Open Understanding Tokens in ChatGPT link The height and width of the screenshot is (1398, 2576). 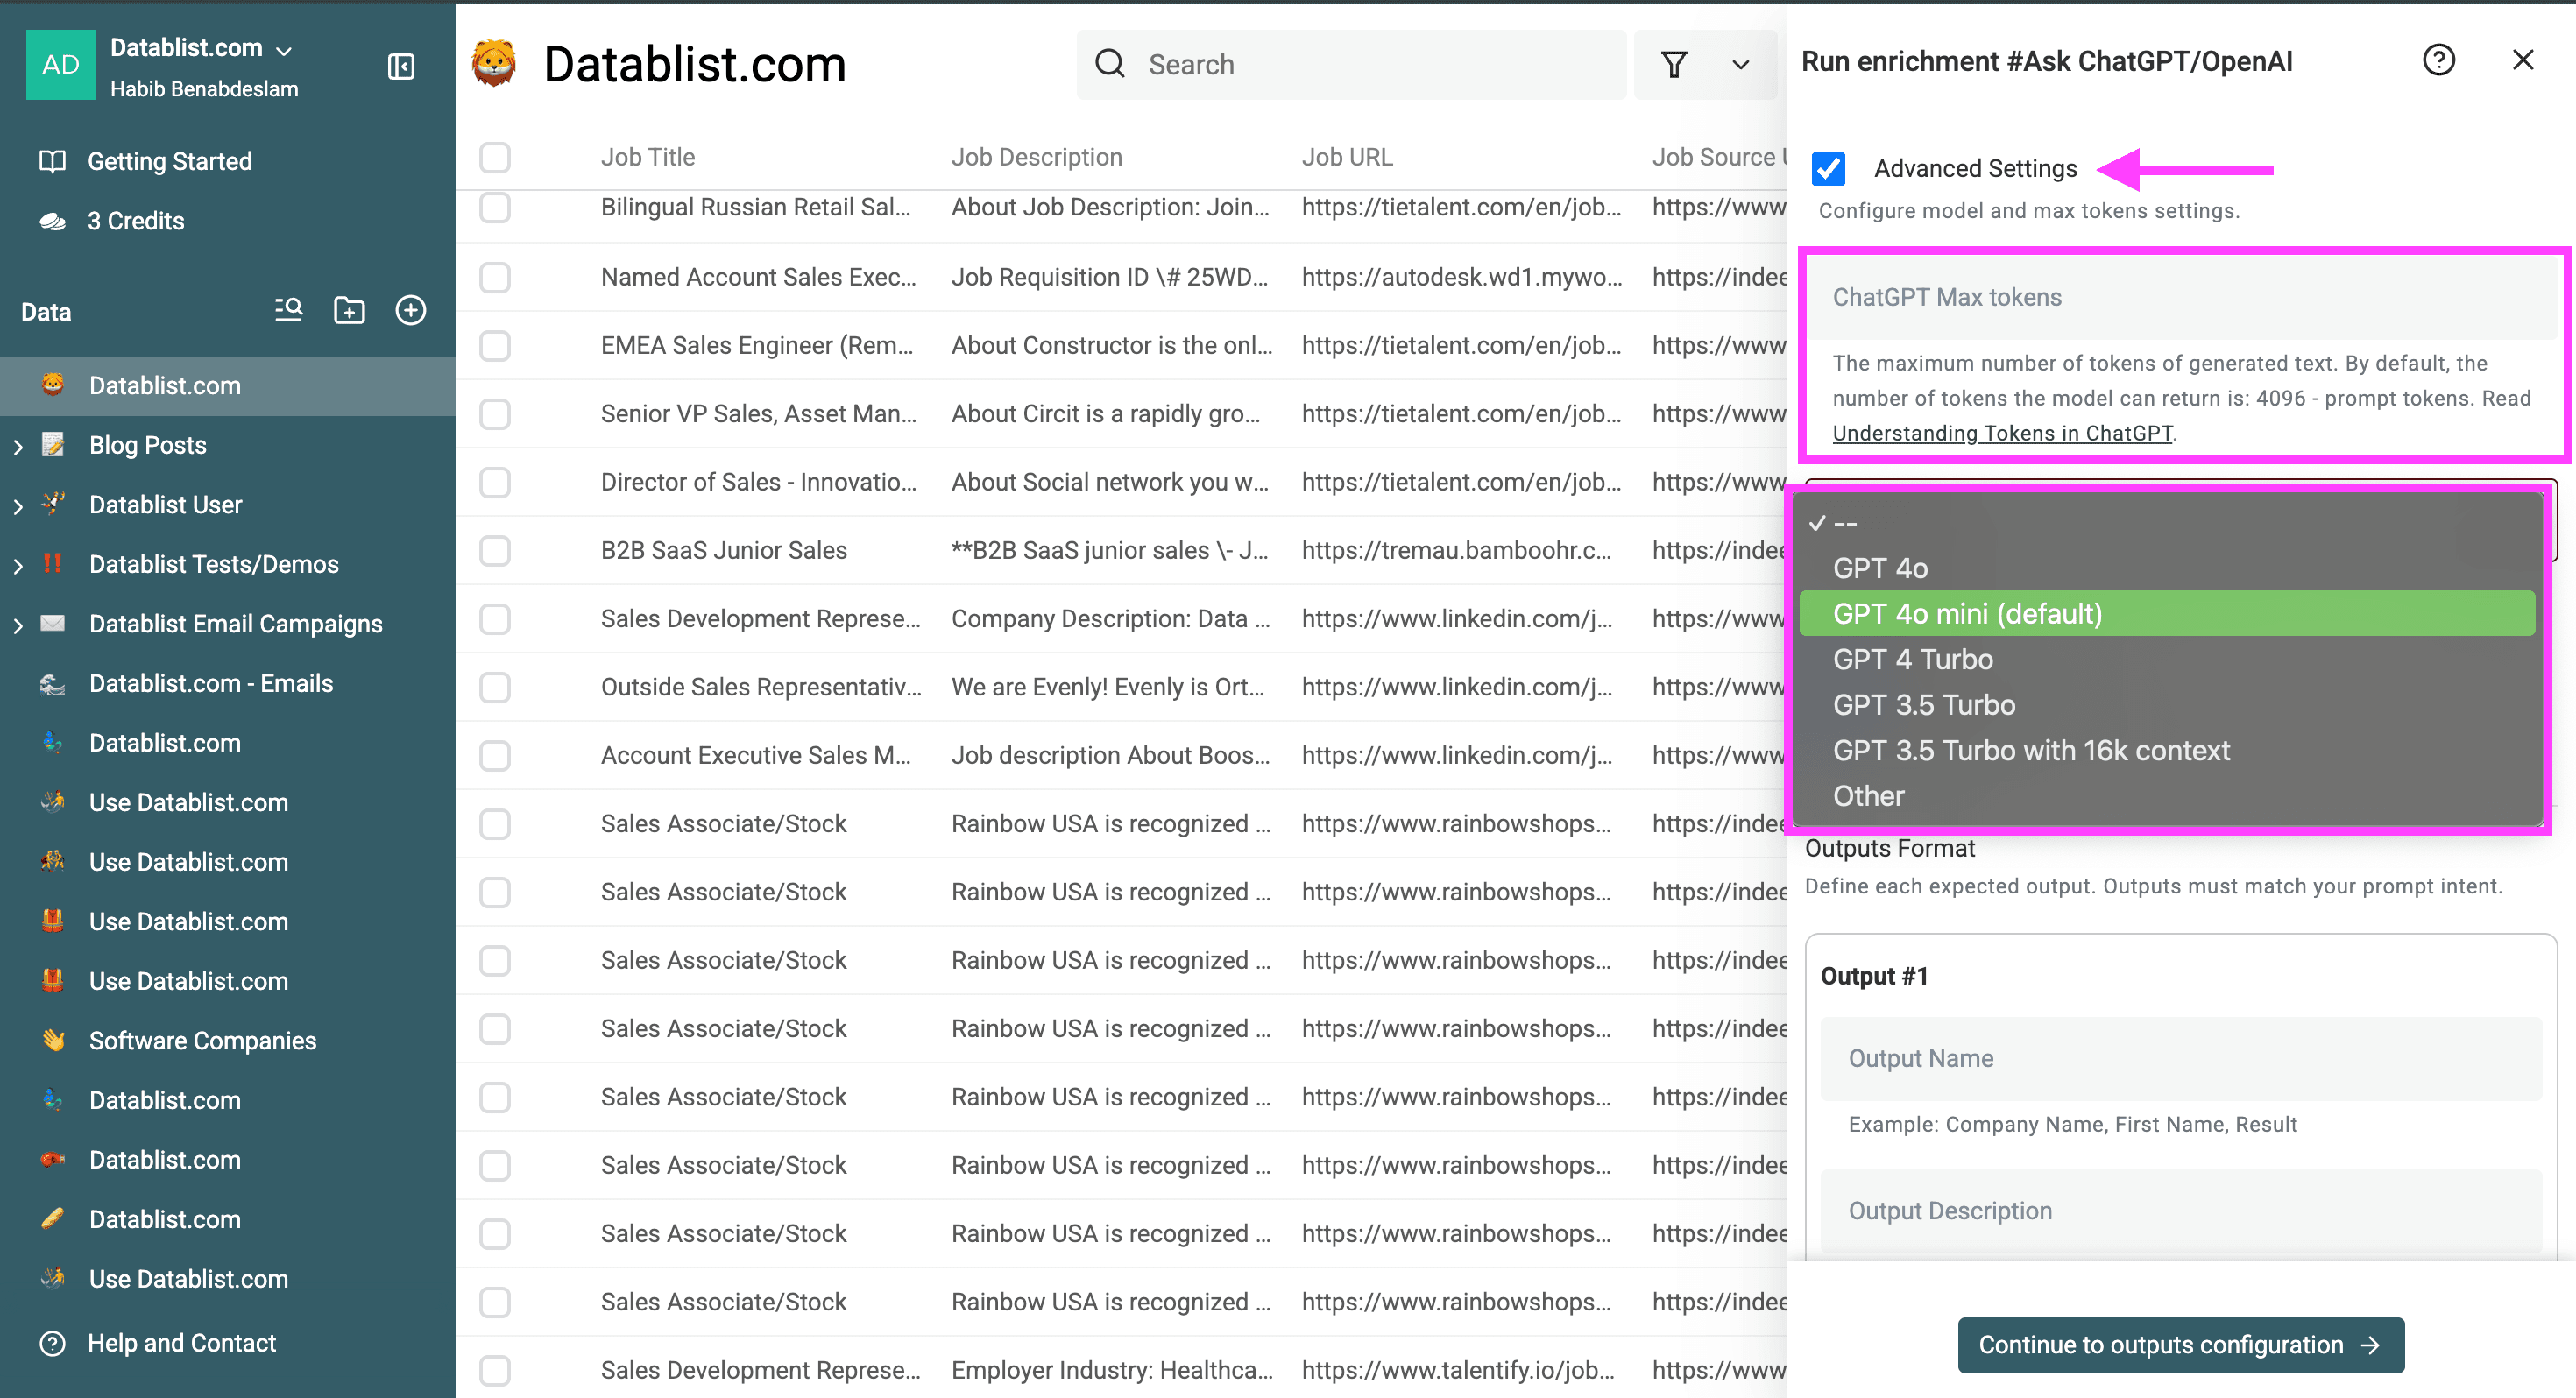coord(2002,433)
